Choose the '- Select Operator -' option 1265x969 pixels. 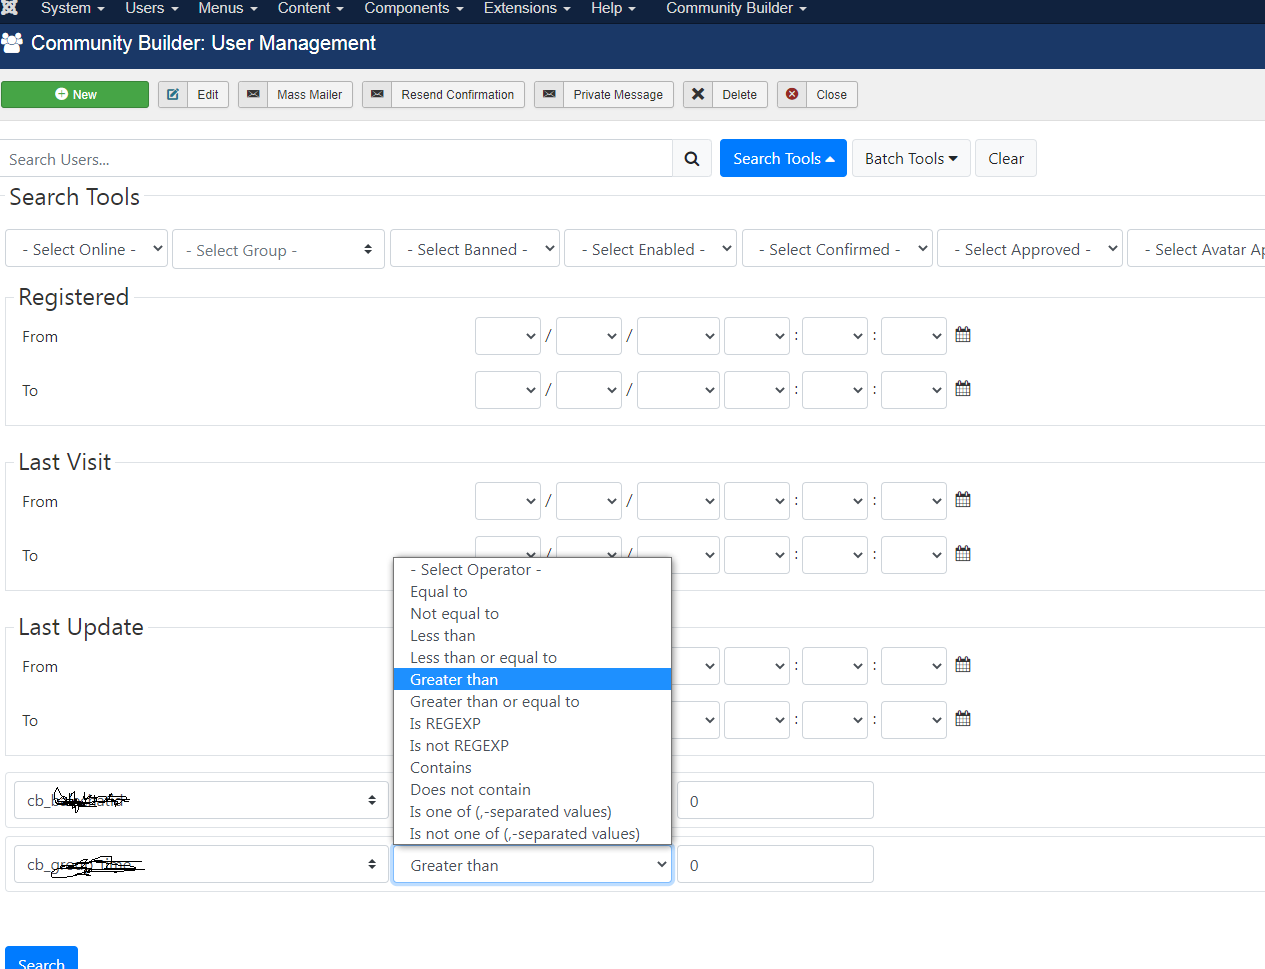click(x=532, y=570)
